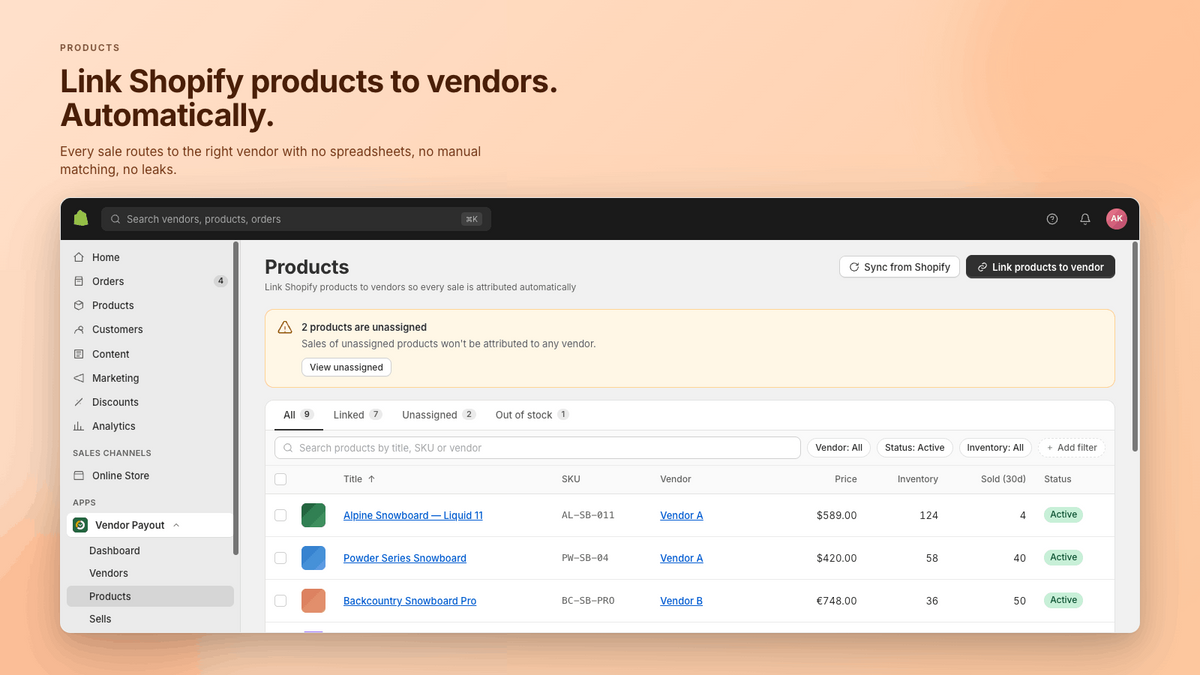This screenshot has height=675, width=1200.
Task: Click the search magnifier in top bar
Action: coord(116,219)
